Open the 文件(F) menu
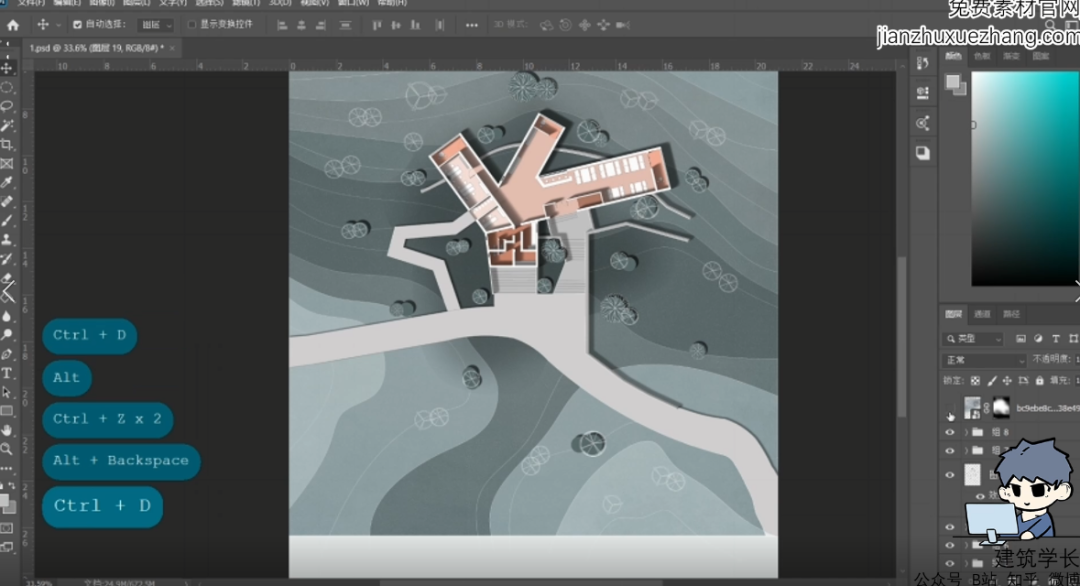 point(30,3)
